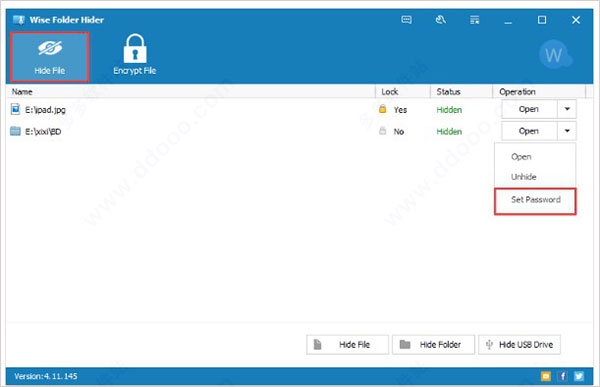600x387 pixels.
Task: Sort by the Name column header
Action: coord(22,92)
